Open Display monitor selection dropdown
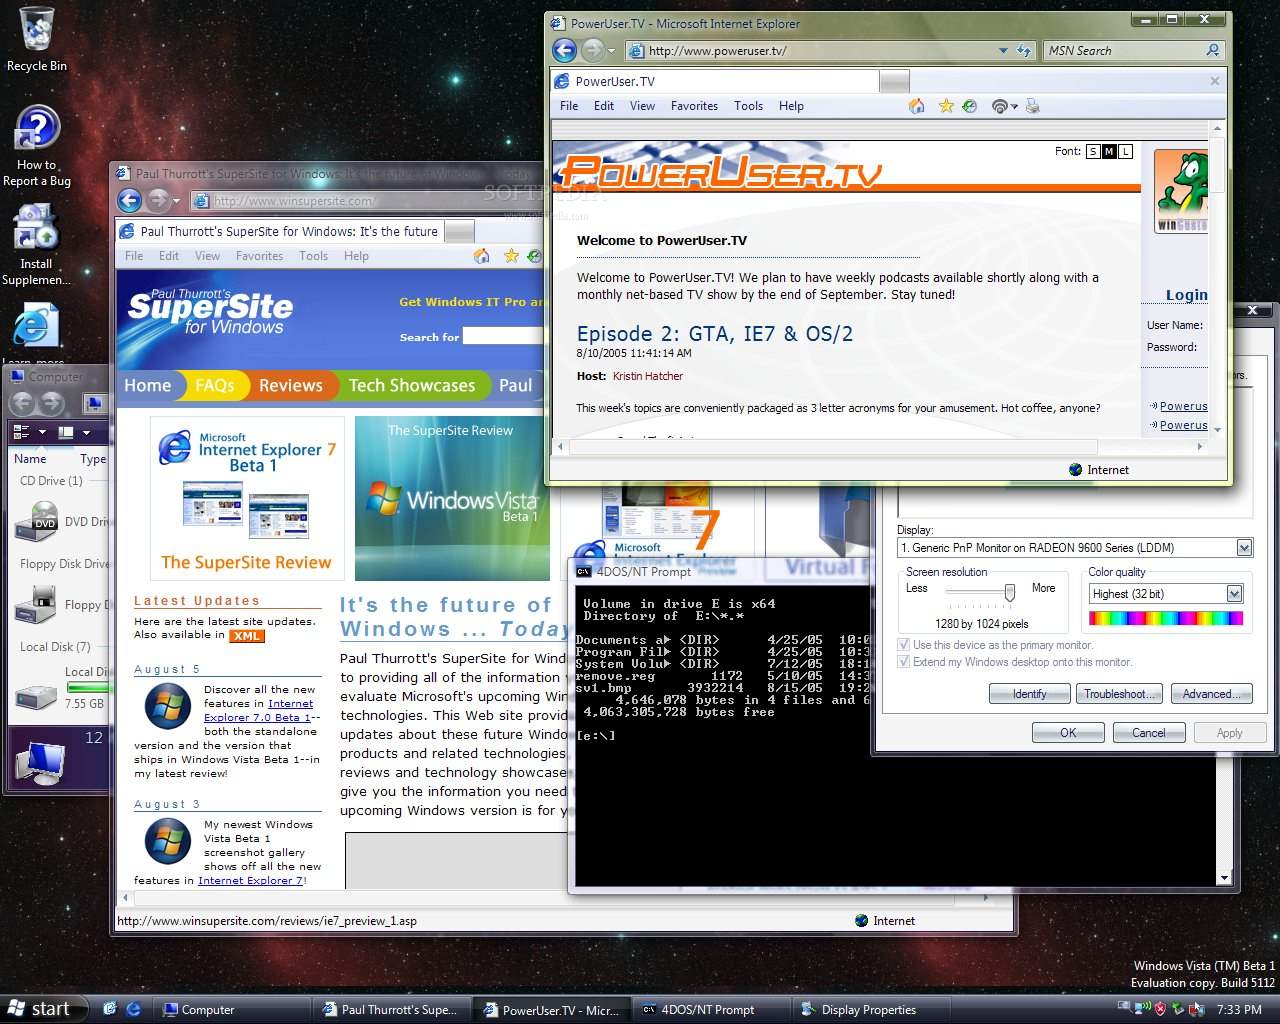Image resolution: width=1280 pixels, height=1024 pixels. 1244,547
